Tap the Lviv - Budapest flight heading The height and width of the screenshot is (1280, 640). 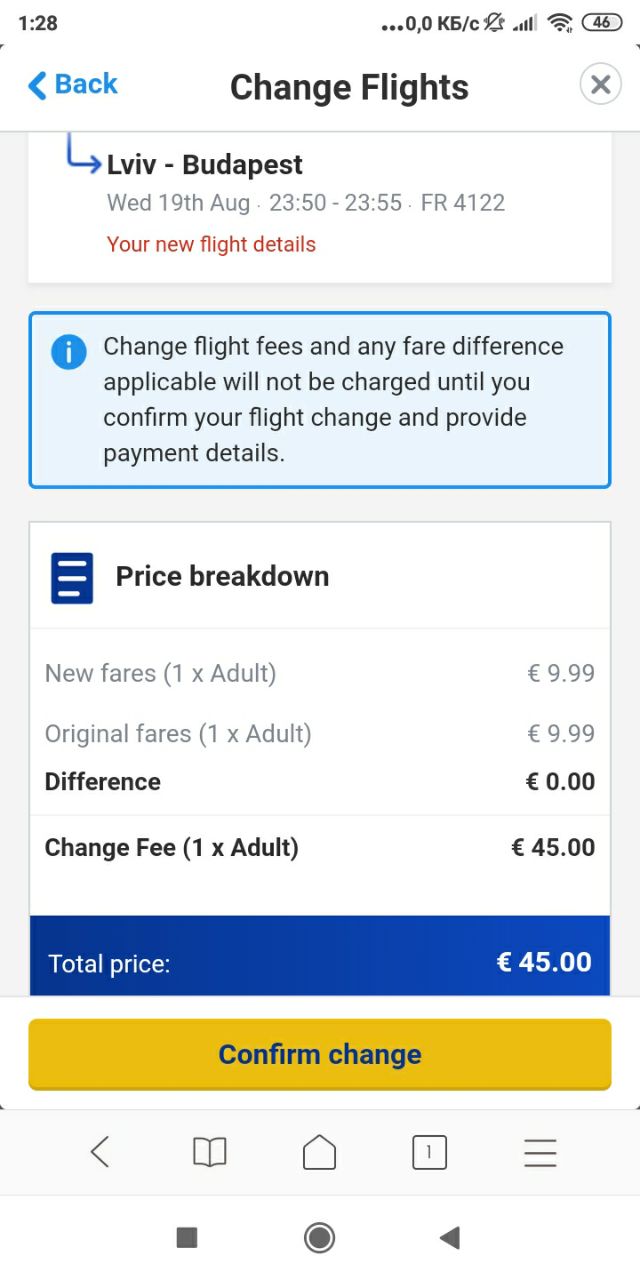point(205,164)
